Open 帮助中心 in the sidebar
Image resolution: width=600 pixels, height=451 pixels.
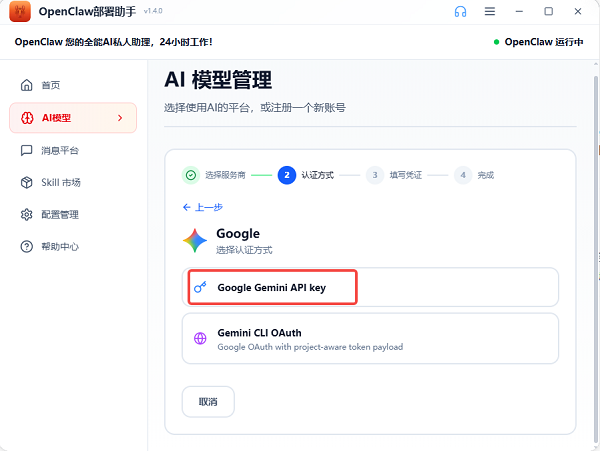[73, 247]
